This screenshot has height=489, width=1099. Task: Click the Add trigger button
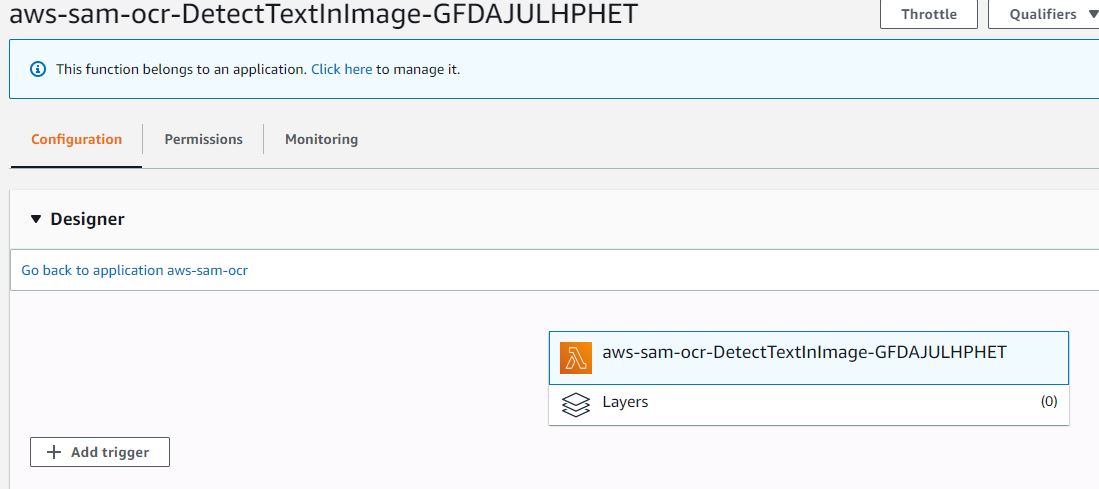click(x=100, y=452)
